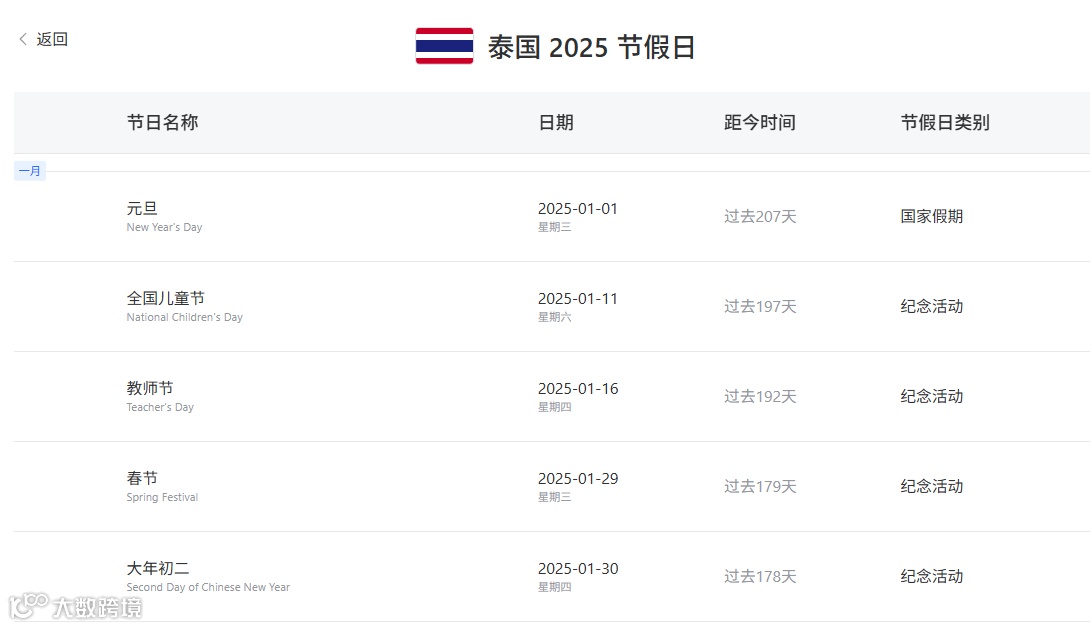This screenshot has height=627, width=1090.
Task: Click 纪念活动 label in the 教师节 row
Action: [x=932, y=396]
